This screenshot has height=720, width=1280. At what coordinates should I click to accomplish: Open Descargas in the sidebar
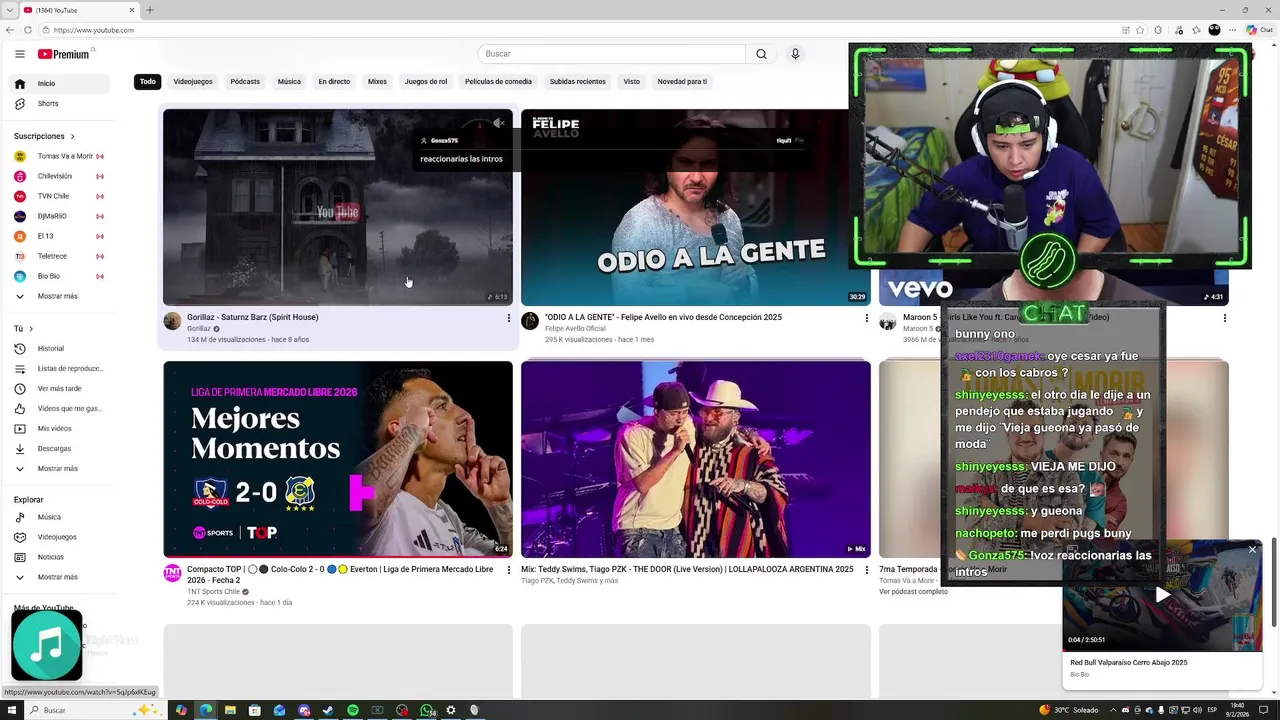58,449
